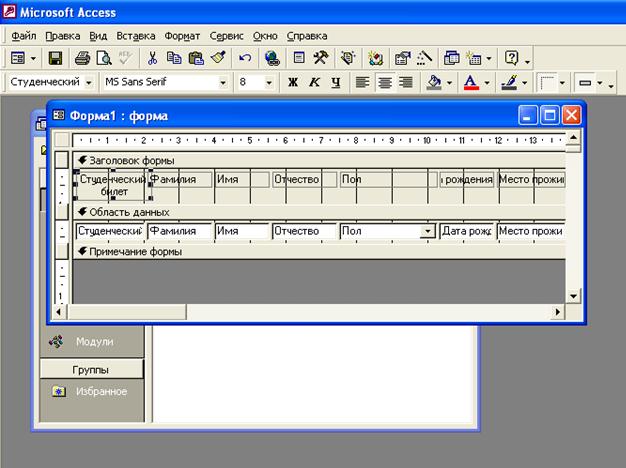This screenshot has height=468, width=626.
Task: Expand the New Object dropdown arrow
Action: tap(489, 59)
